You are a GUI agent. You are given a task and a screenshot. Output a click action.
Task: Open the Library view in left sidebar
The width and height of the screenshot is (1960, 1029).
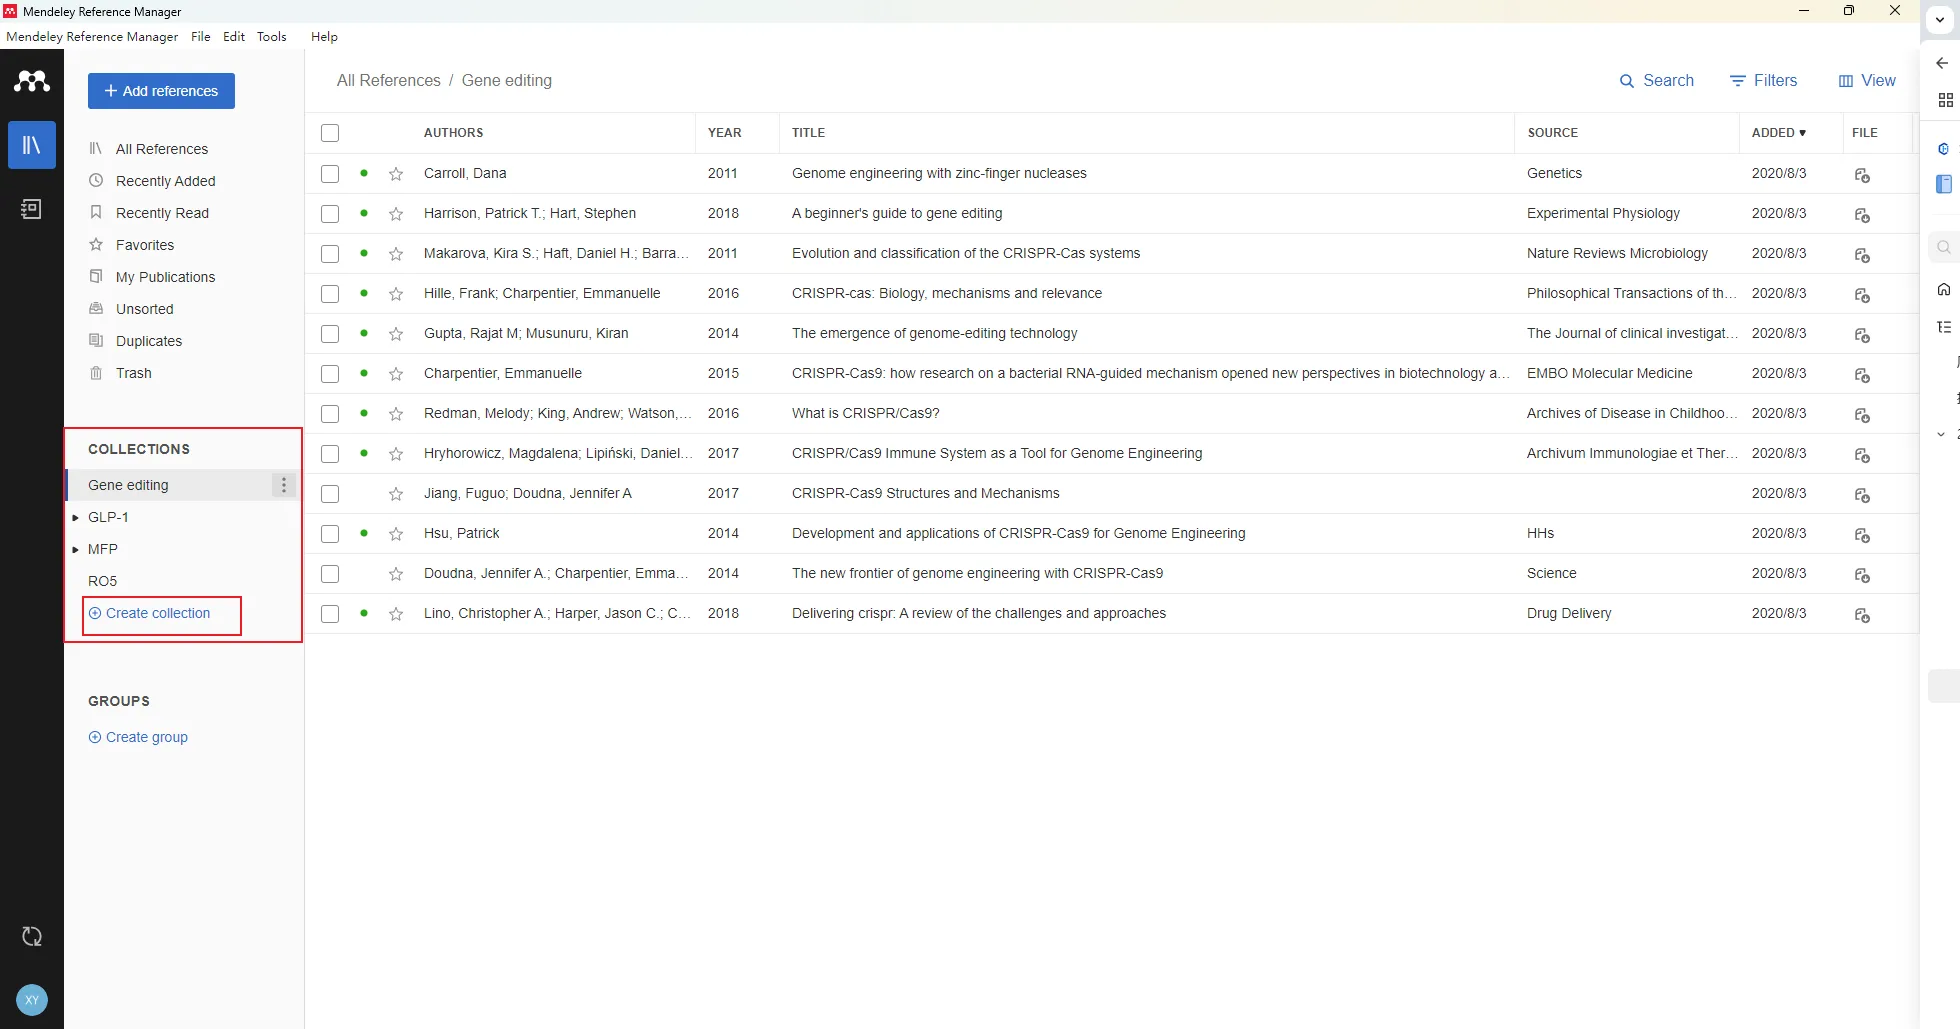pos(32,145)
